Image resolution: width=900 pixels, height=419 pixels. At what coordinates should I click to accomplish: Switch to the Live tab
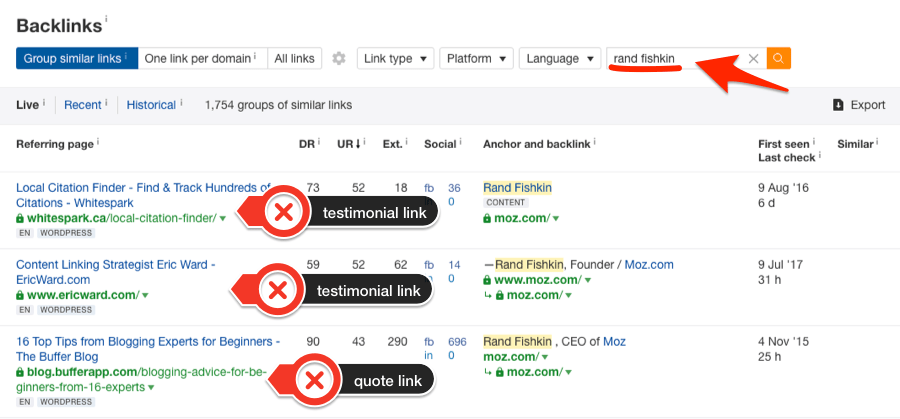coord(28,105)
